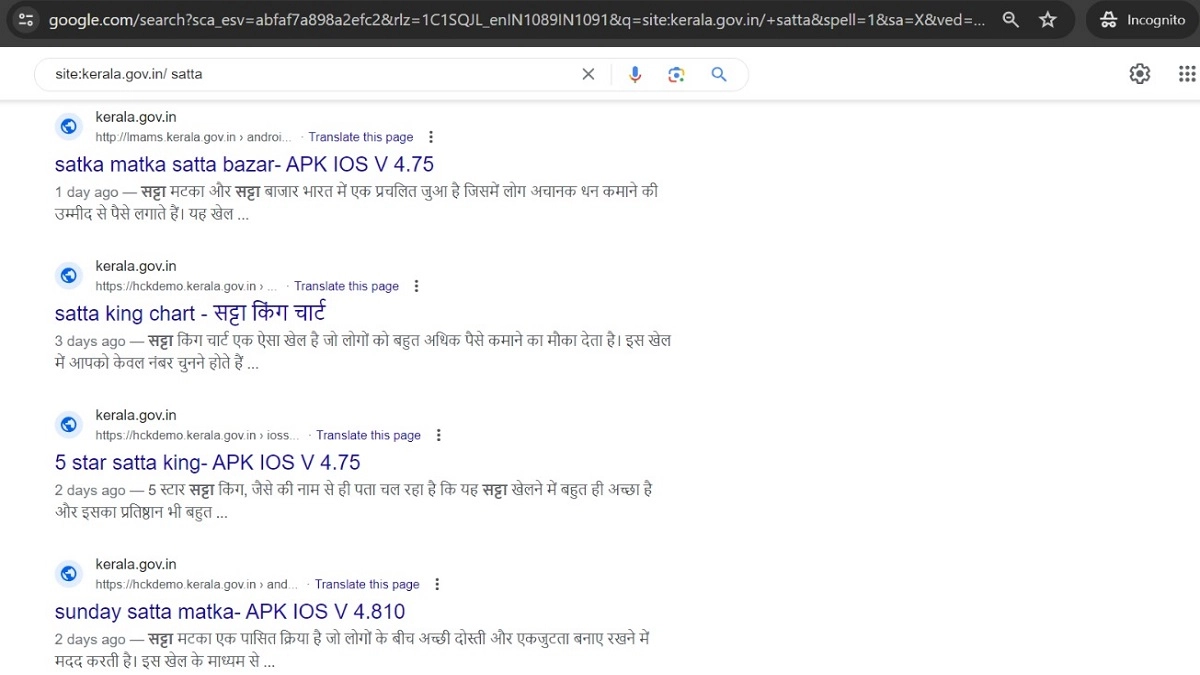This screenshot has height=675, width=1200.
Task: Click the zoom magnifier icon in address bar
Action: (1011, 20)
